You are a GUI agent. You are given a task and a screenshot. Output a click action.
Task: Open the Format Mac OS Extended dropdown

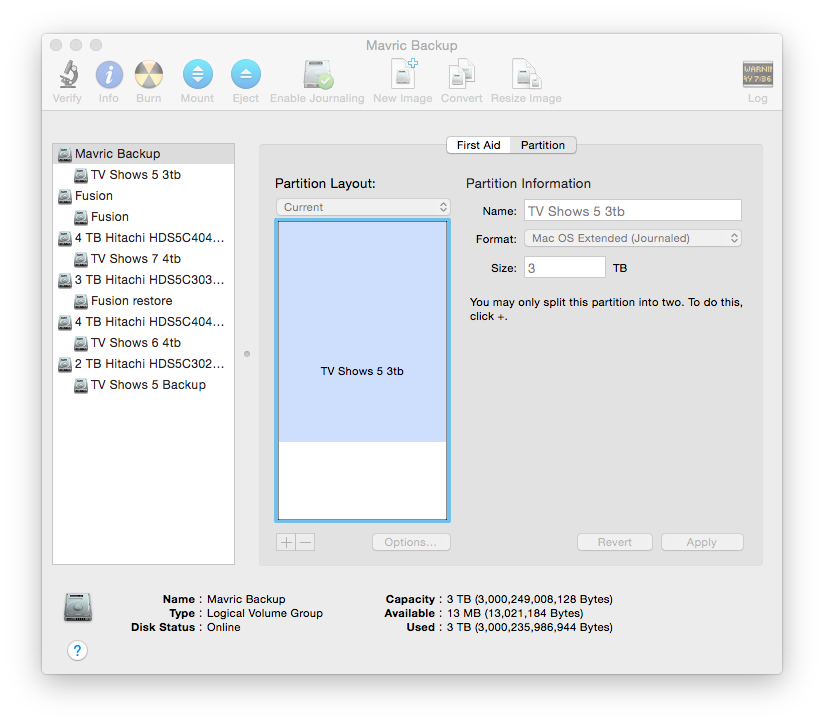click(633, 238)
